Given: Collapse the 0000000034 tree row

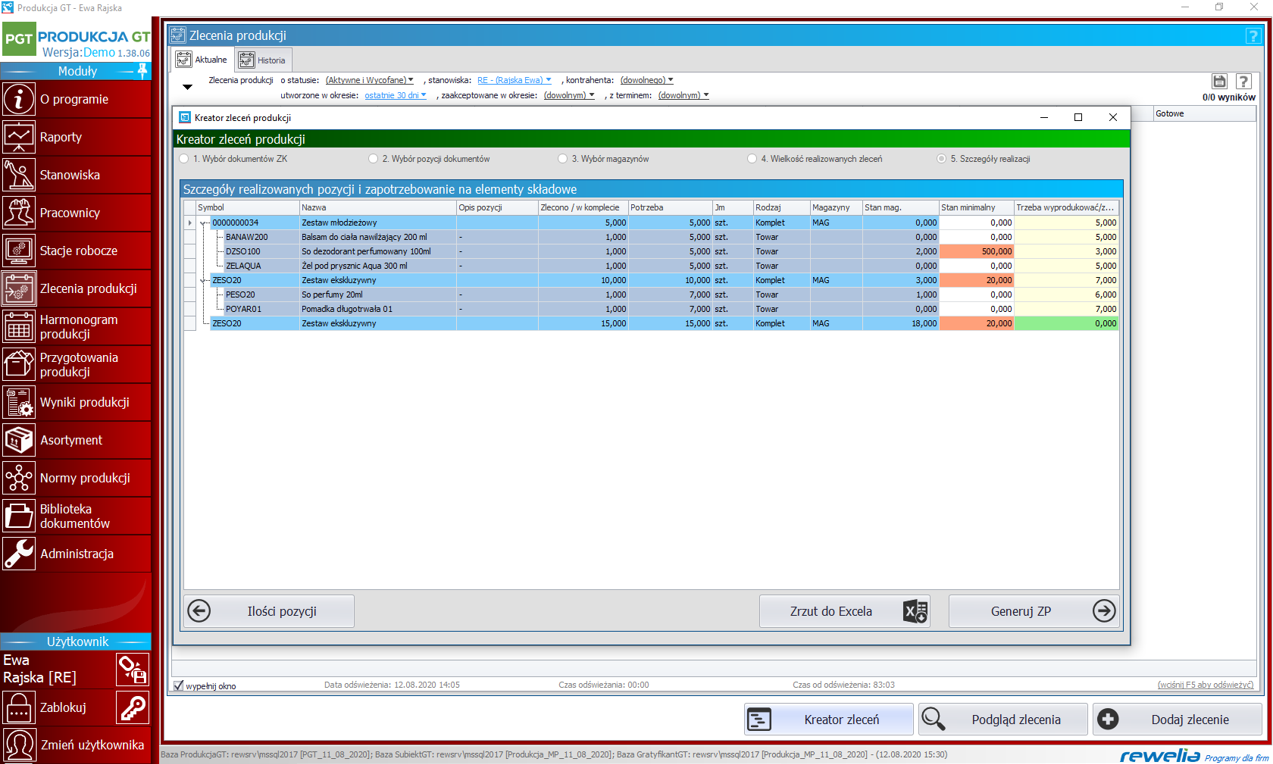Looking at the screenshot, I should pos(203,223).
